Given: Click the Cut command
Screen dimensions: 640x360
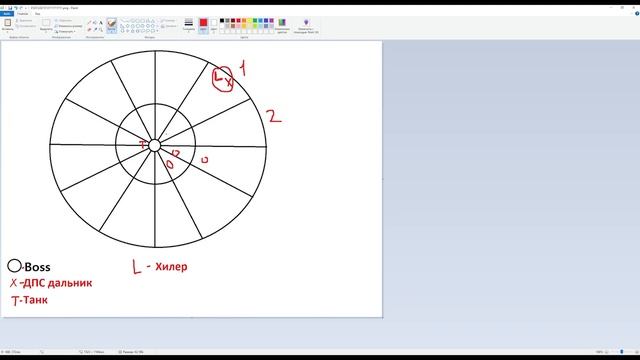Looking at the screenshot, I should pyautogui.click(x=24, y=20).
